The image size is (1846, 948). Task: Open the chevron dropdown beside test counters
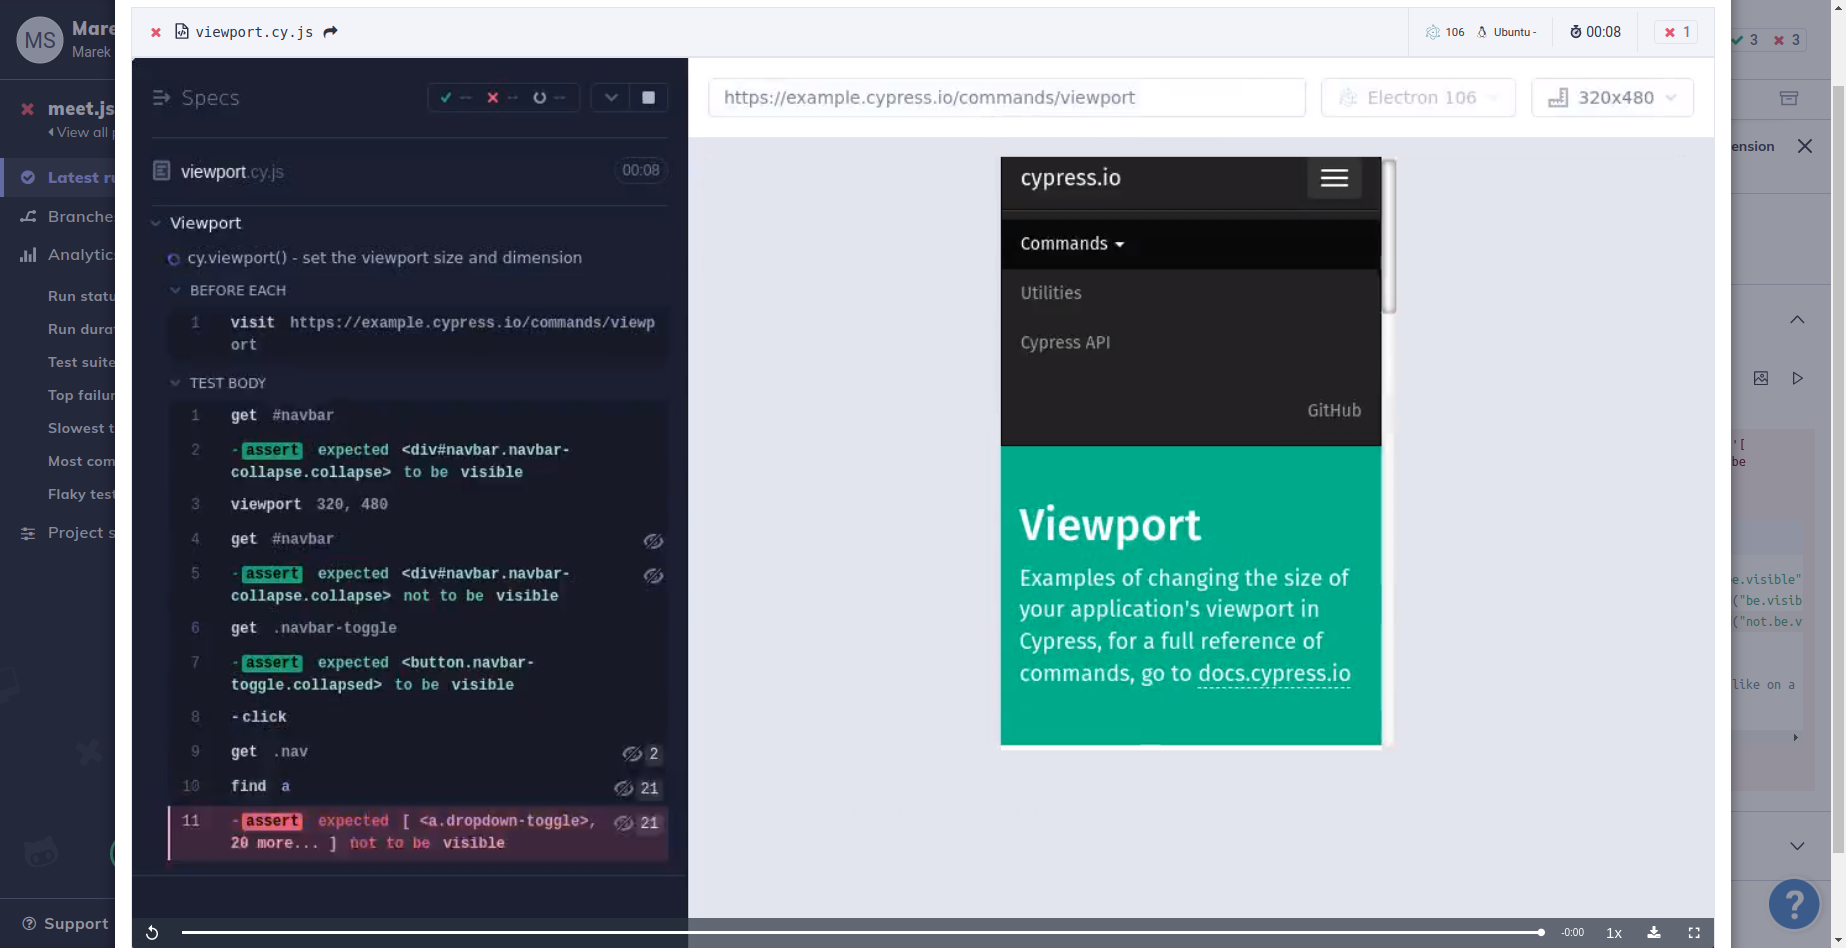click(611, 97)
